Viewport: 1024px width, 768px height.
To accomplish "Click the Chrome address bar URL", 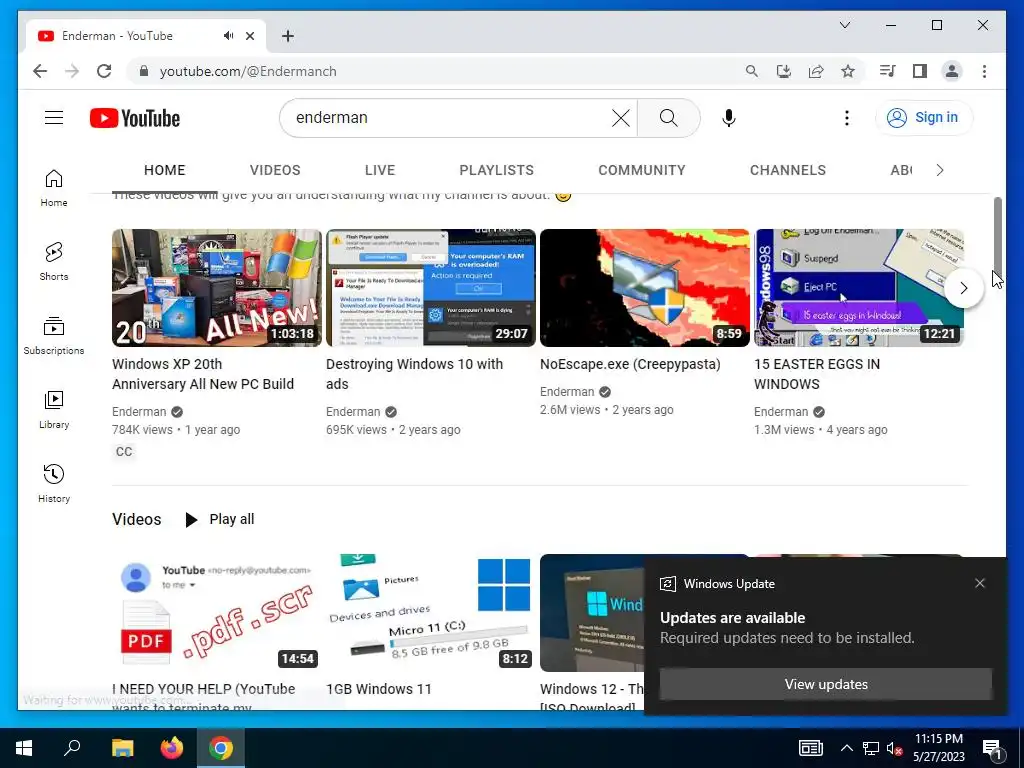I will pos(248,71).
